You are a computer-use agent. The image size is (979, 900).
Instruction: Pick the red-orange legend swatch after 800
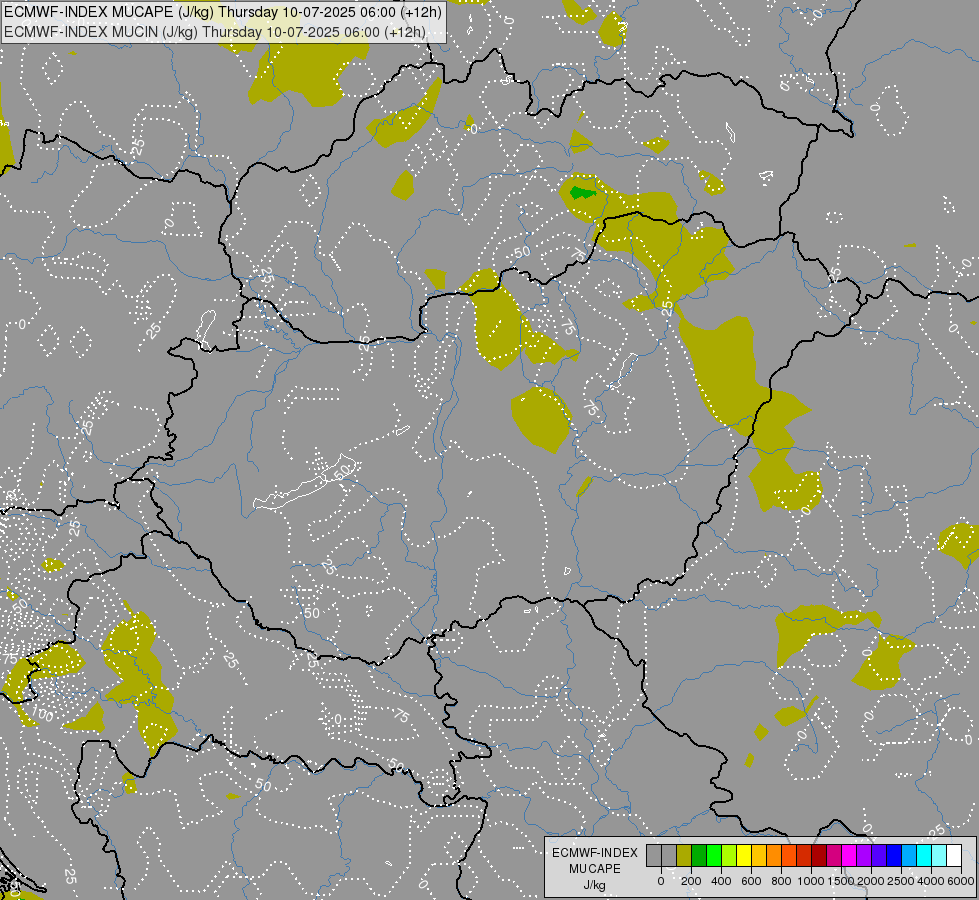click(789, 856)
